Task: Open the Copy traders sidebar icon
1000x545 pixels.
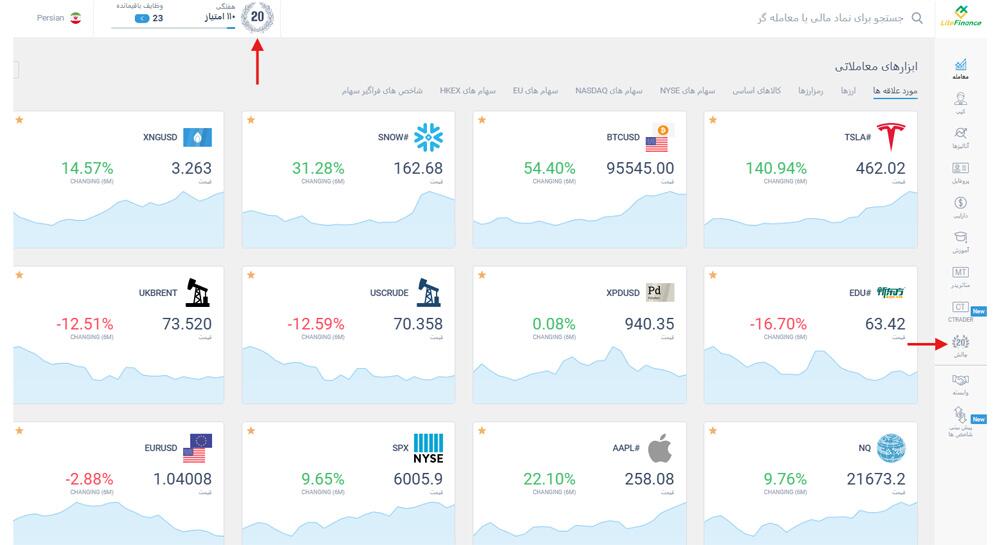Action: point(960,103)
